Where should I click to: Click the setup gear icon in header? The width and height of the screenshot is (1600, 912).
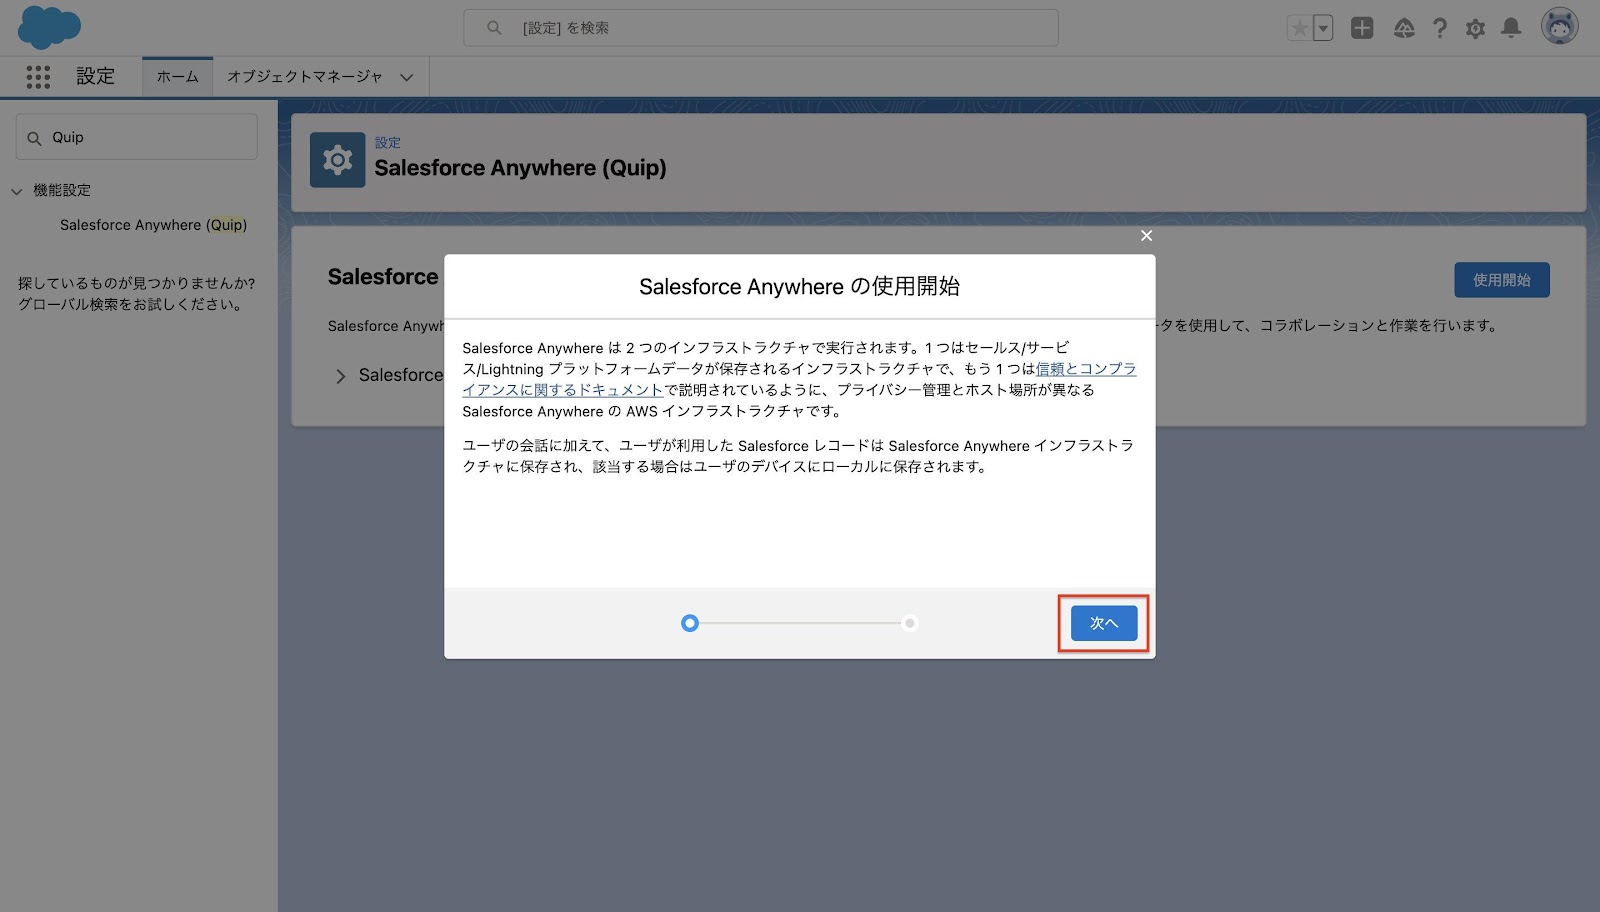click(1475, 28)
